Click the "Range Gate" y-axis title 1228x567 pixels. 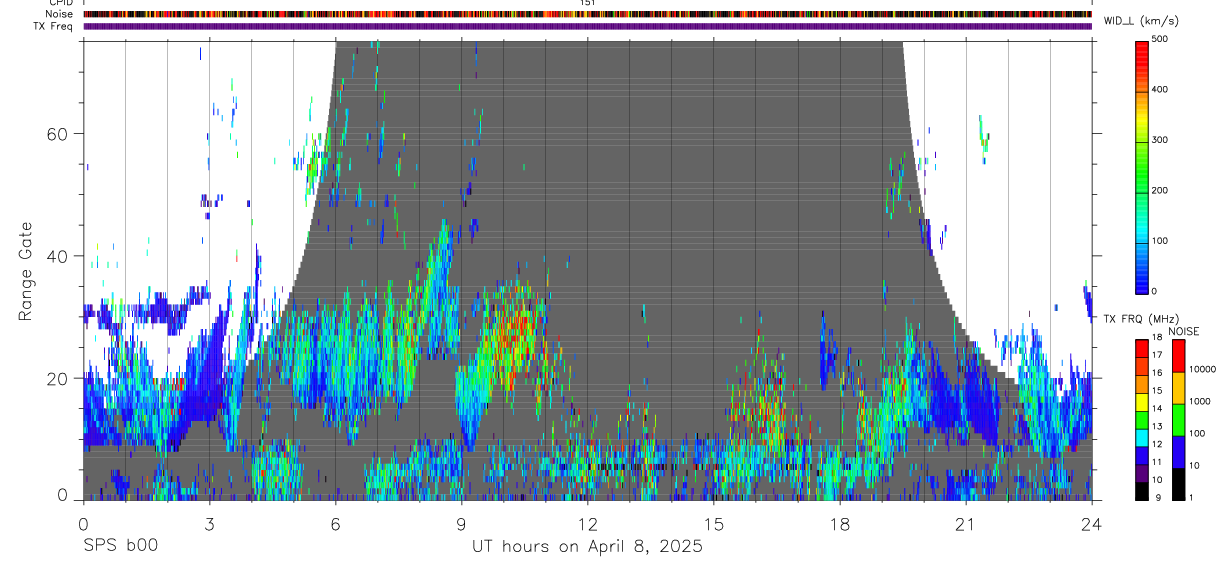pos(26,271)
